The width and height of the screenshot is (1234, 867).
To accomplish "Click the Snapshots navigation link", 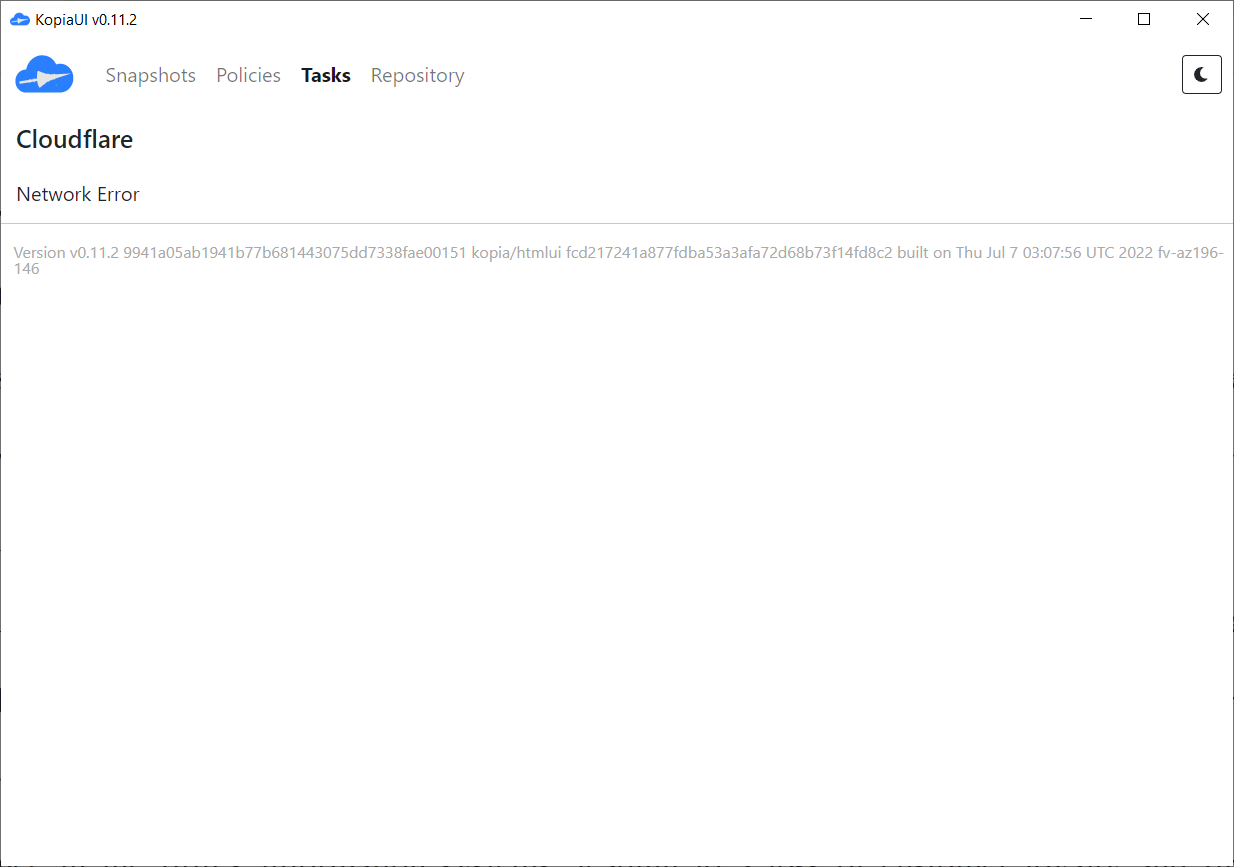I will (150, 75).
